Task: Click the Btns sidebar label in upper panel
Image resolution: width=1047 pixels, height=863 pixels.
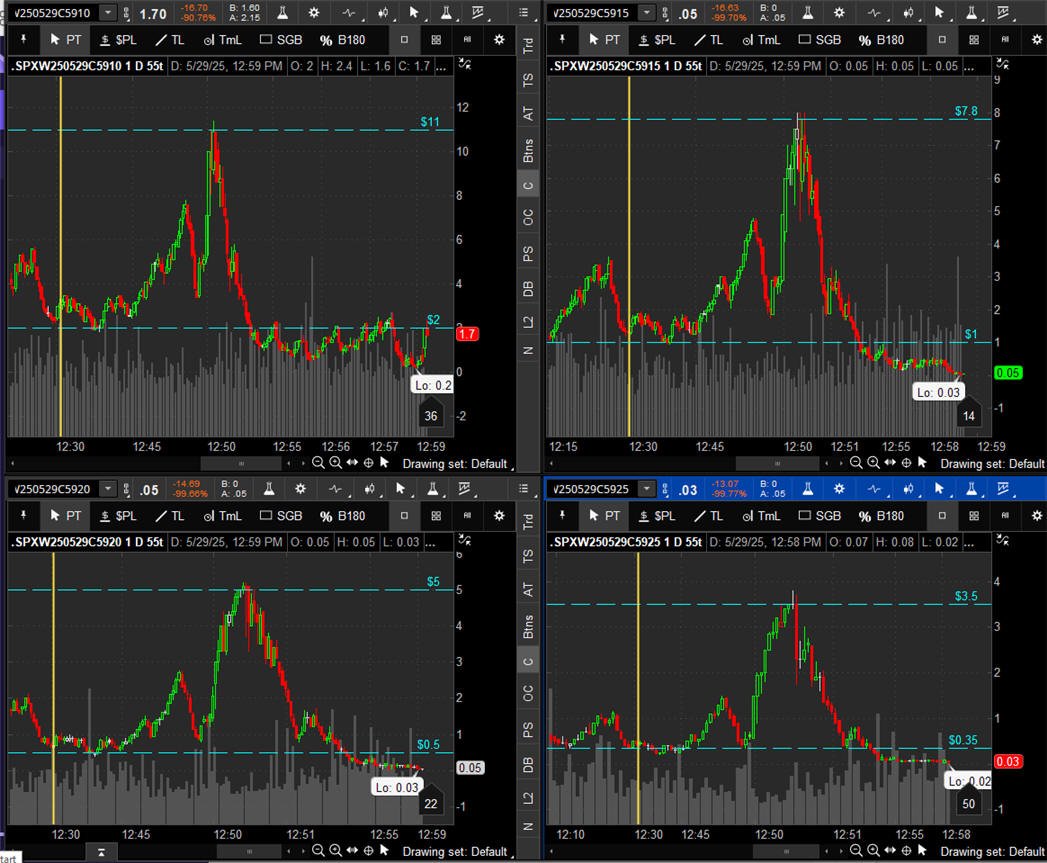Action: (x=528, y=151)
